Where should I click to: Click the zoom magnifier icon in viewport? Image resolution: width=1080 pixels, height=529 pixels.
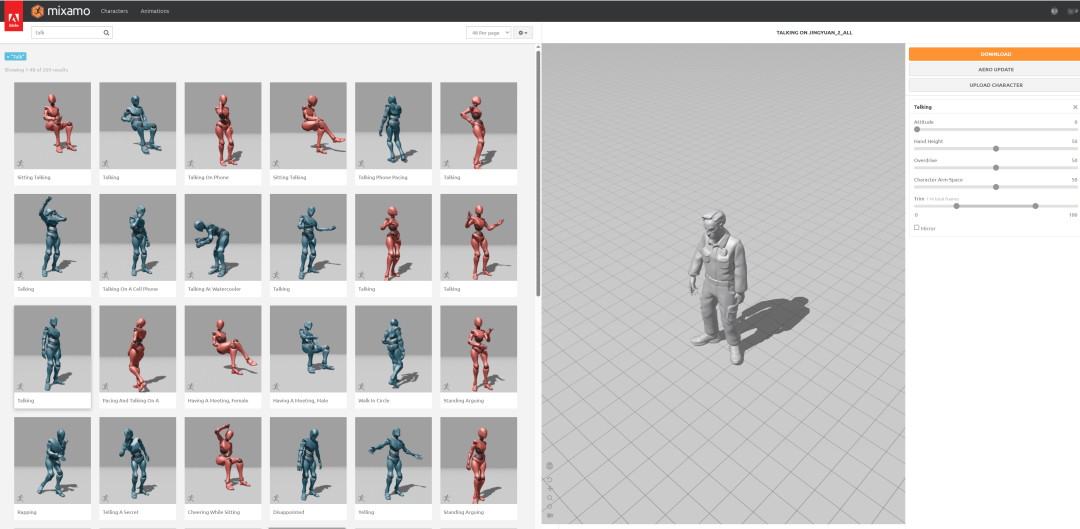pyautogui.click(x=550, y=497)
